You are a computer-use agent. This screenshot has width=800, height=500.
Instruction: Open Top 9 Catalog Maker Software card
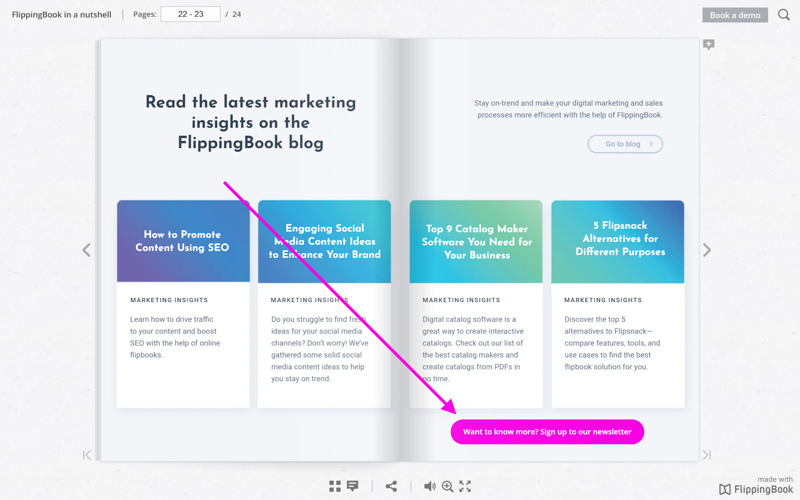476,304
